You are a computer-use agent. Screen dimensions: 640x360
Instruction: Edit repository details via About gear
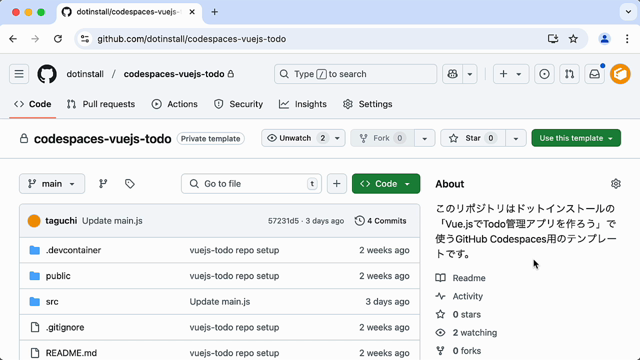coord(616,184)
